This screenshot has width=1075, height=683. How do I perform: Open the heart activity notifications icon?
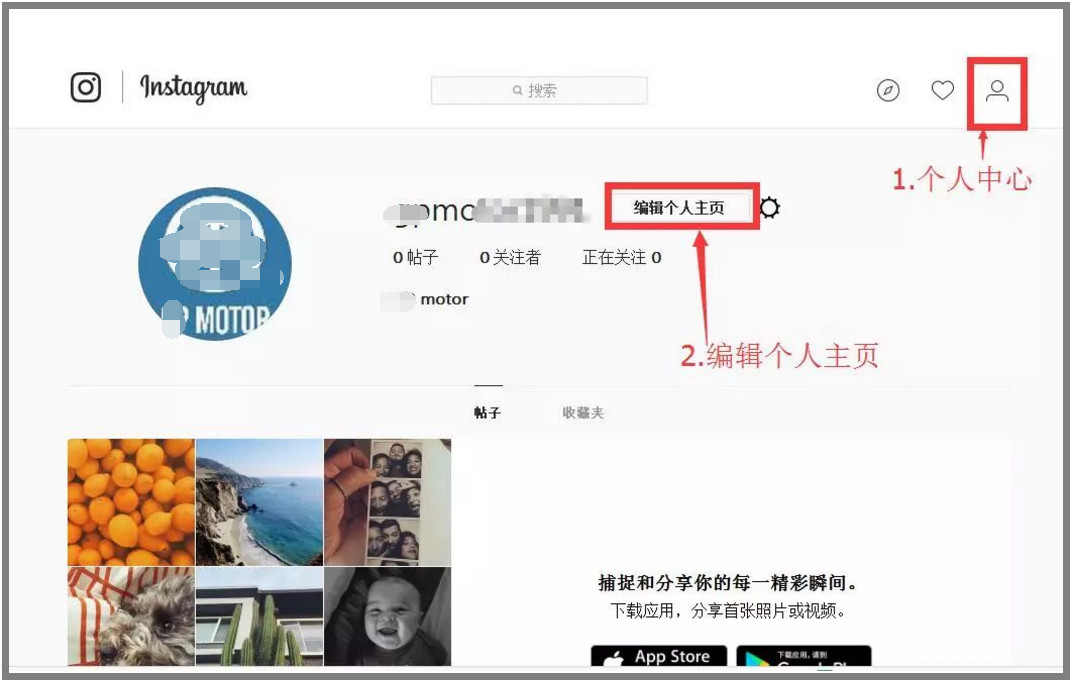tap(942, 91)
